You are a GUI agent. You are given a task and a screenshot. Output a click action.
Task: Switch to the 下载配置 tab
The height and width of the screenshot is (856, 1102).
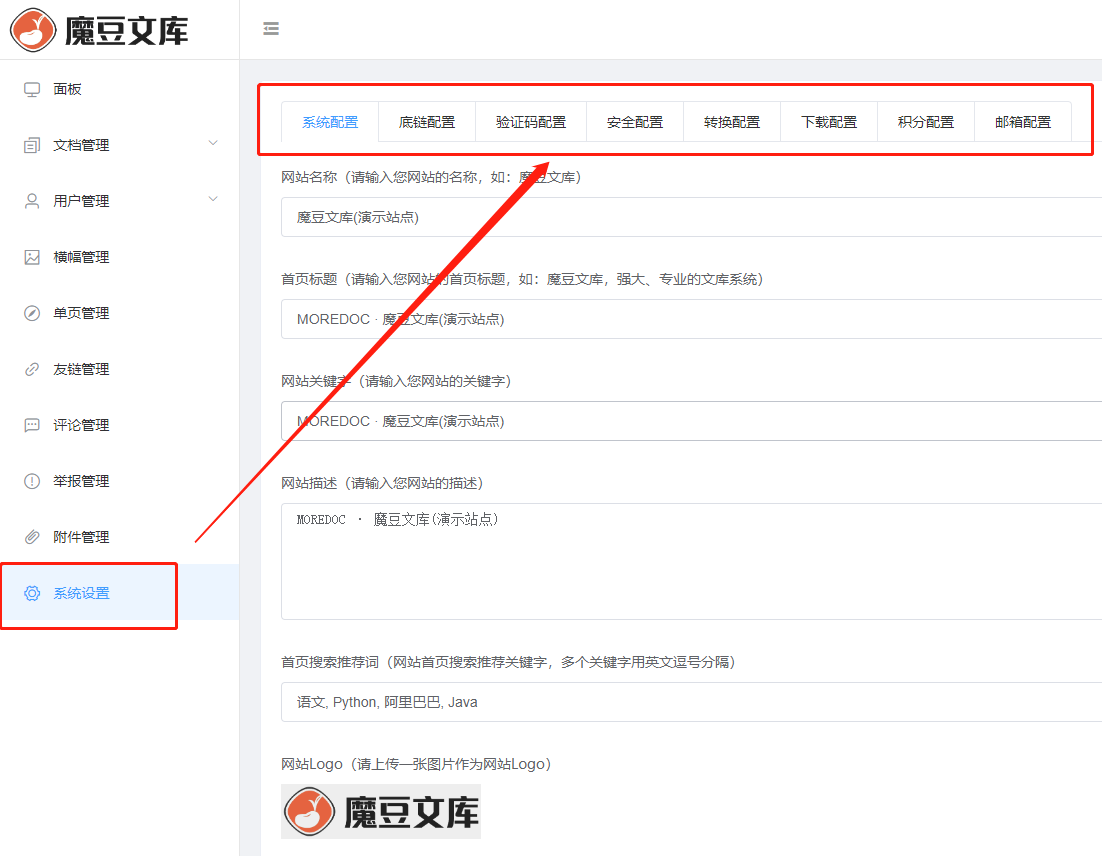click(829, 122)
